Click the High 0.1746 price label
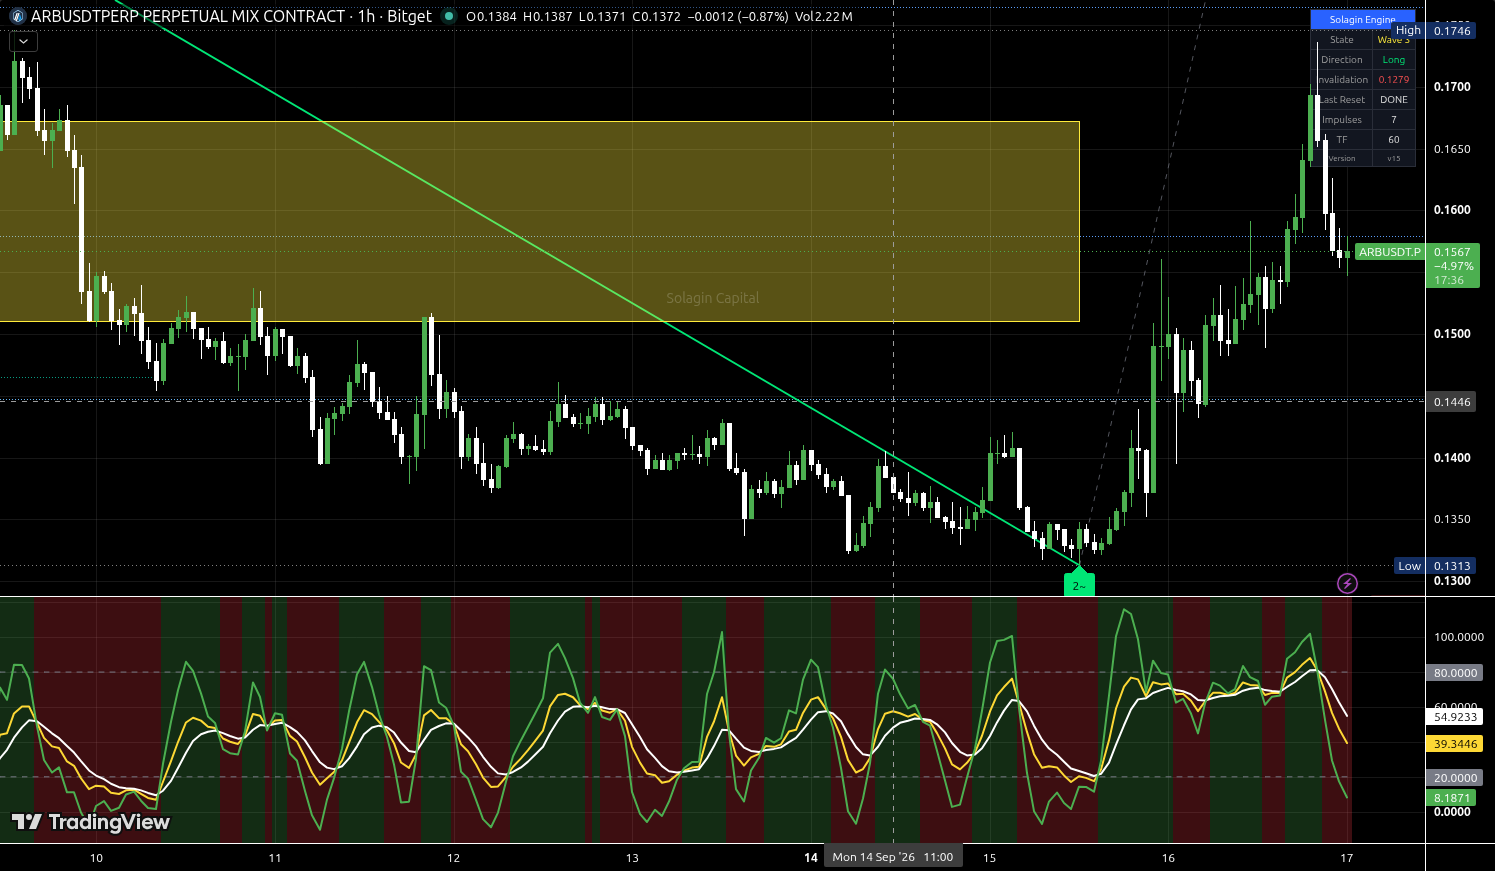The height and width of the screenshot is (871, 1495). [1434, 31]
